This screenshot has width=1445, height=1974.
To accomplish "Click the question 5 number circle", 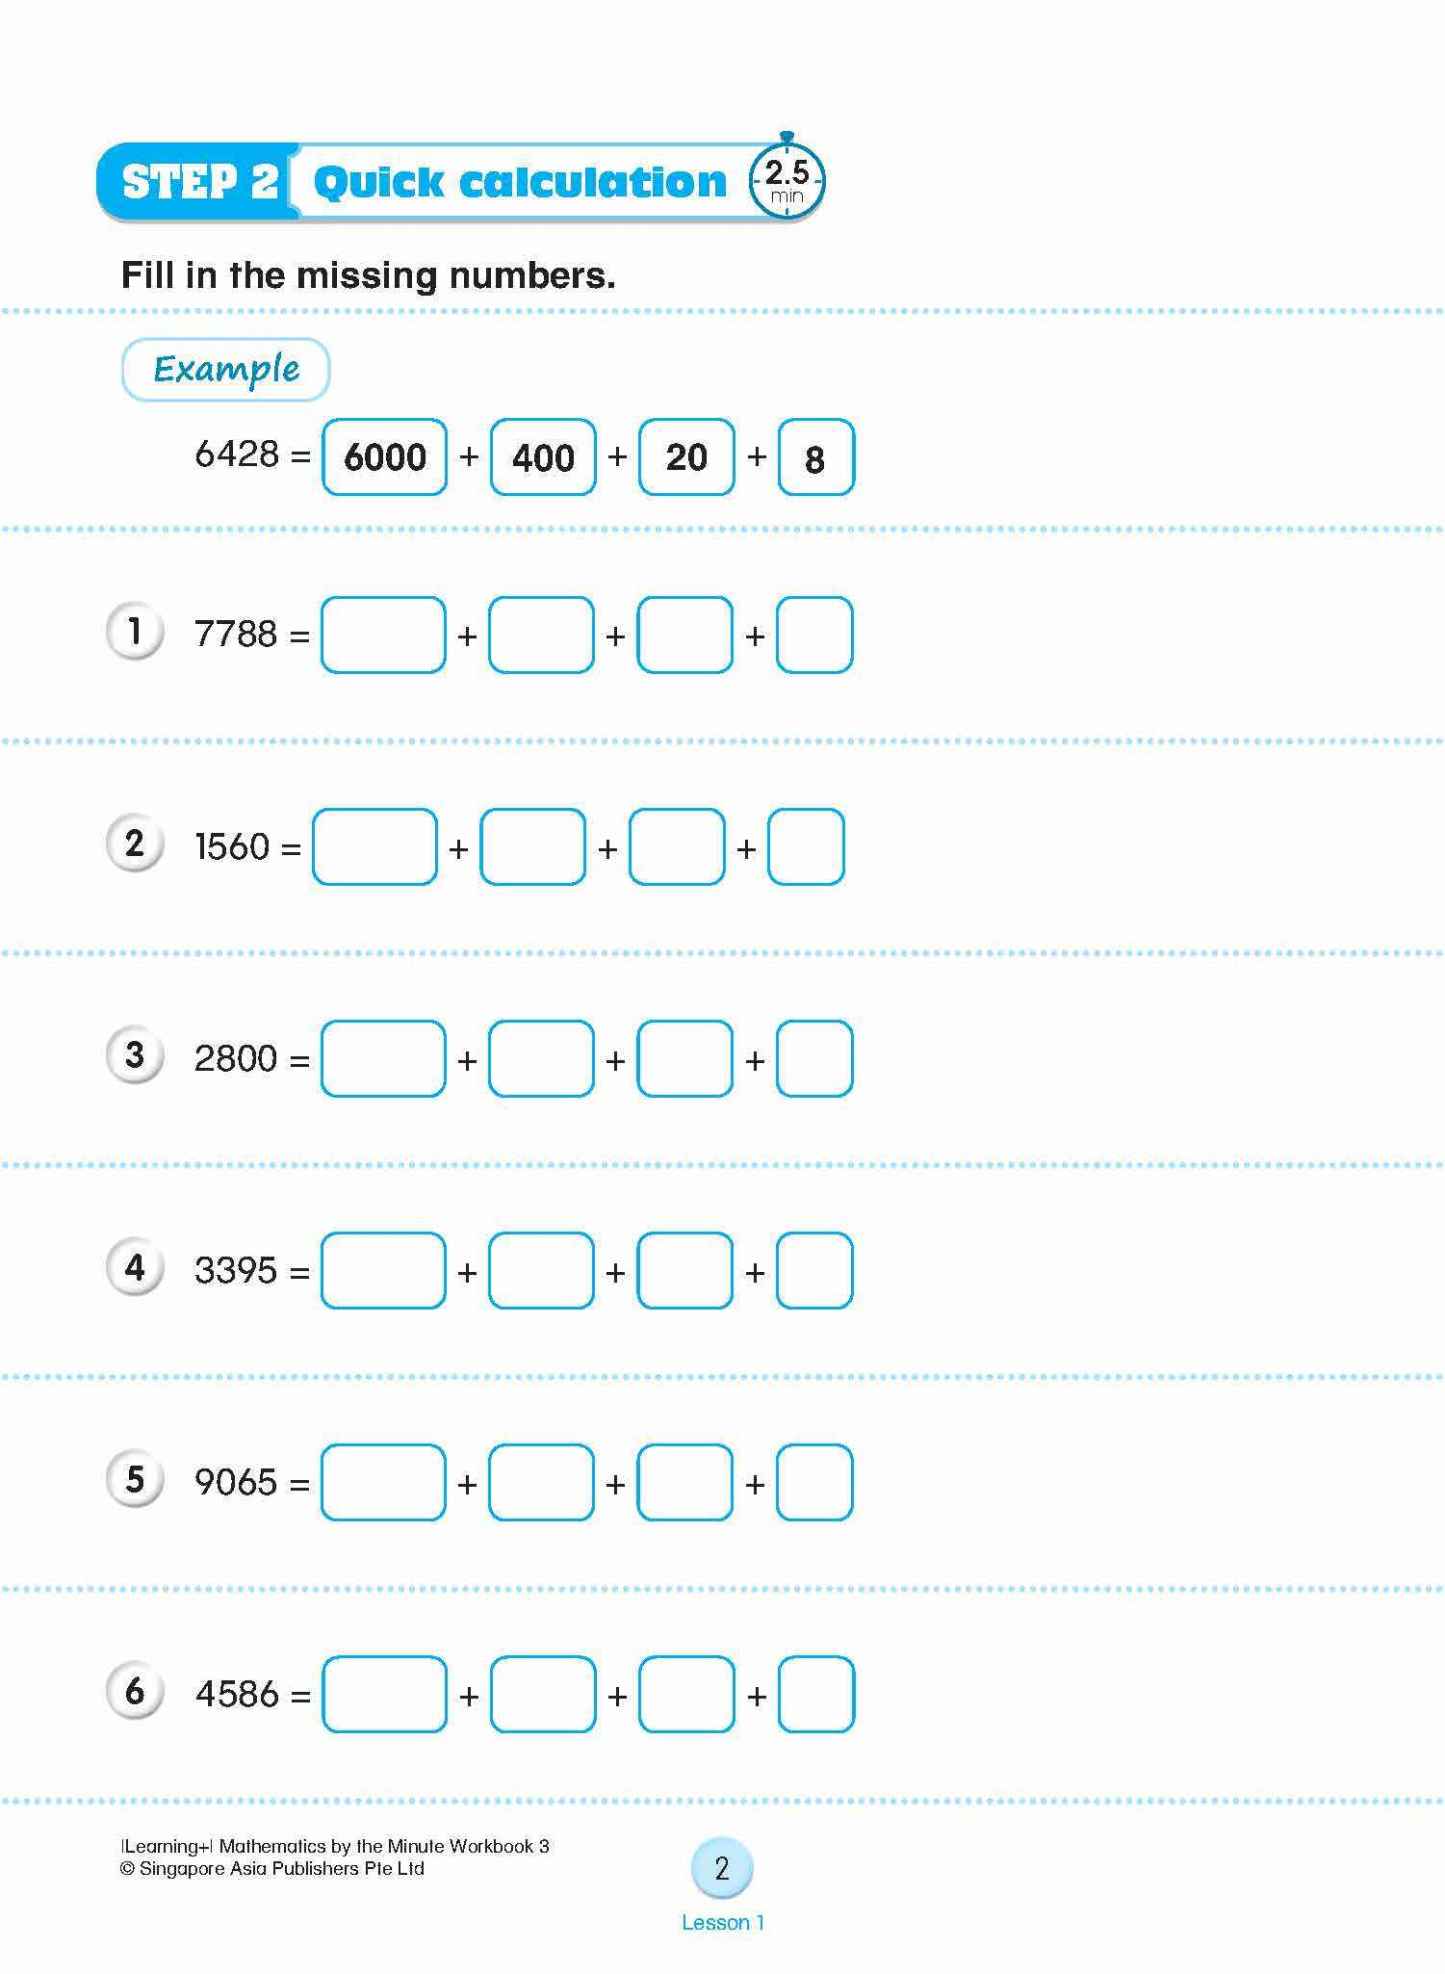I will click(134, 1480).
